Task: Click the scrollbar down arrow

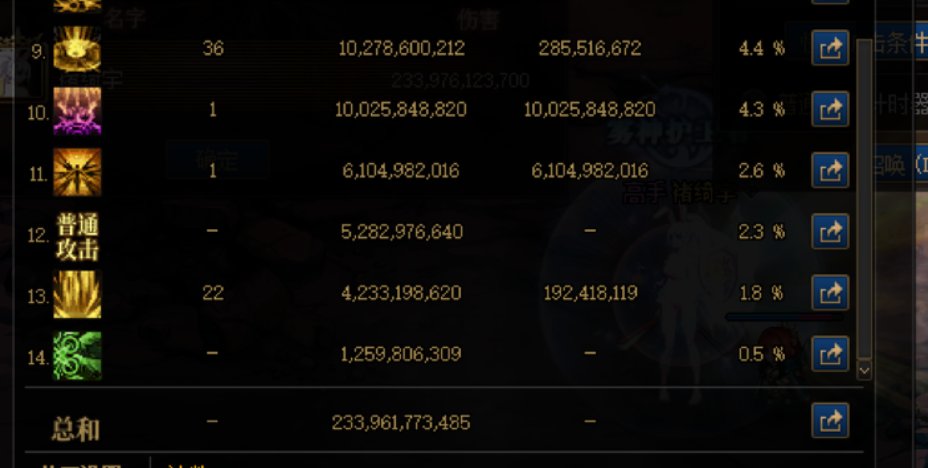Action: coord(864,370)
